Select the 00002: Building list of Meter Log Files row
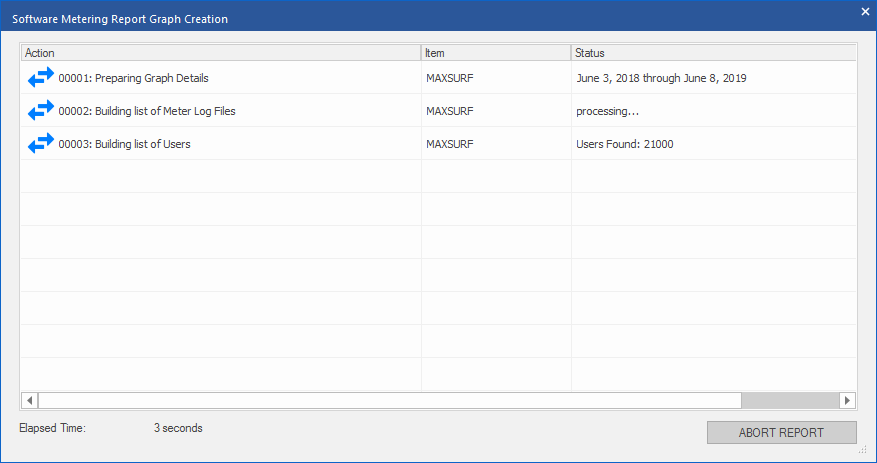This screenshot has width=877, height=463. coord(438,111)
